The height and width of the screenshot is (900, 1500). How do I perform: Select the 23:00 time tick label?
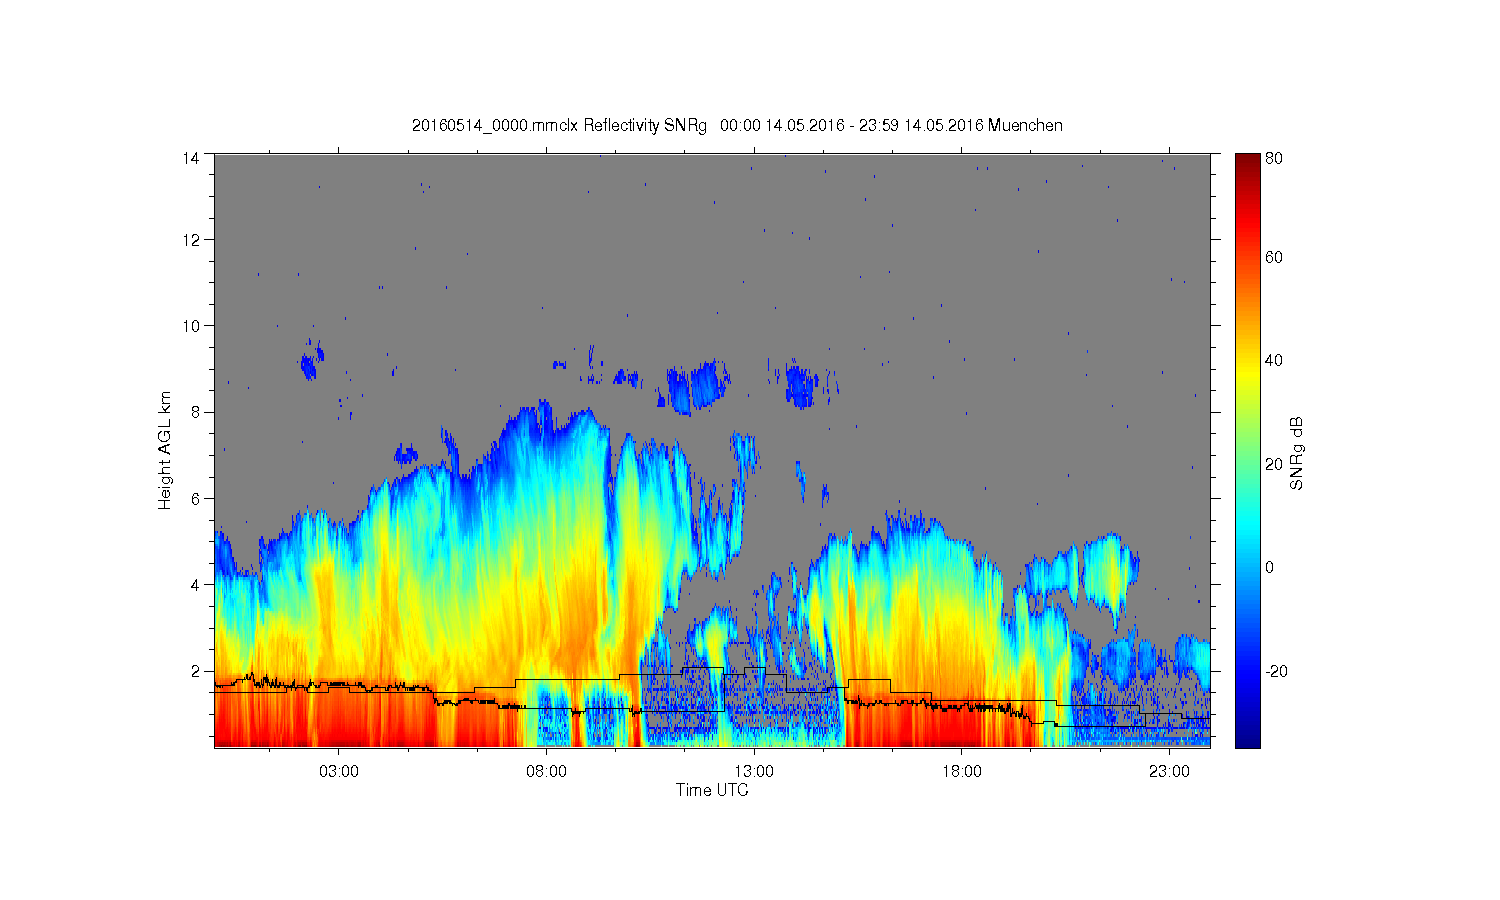tap(1169, 772)
